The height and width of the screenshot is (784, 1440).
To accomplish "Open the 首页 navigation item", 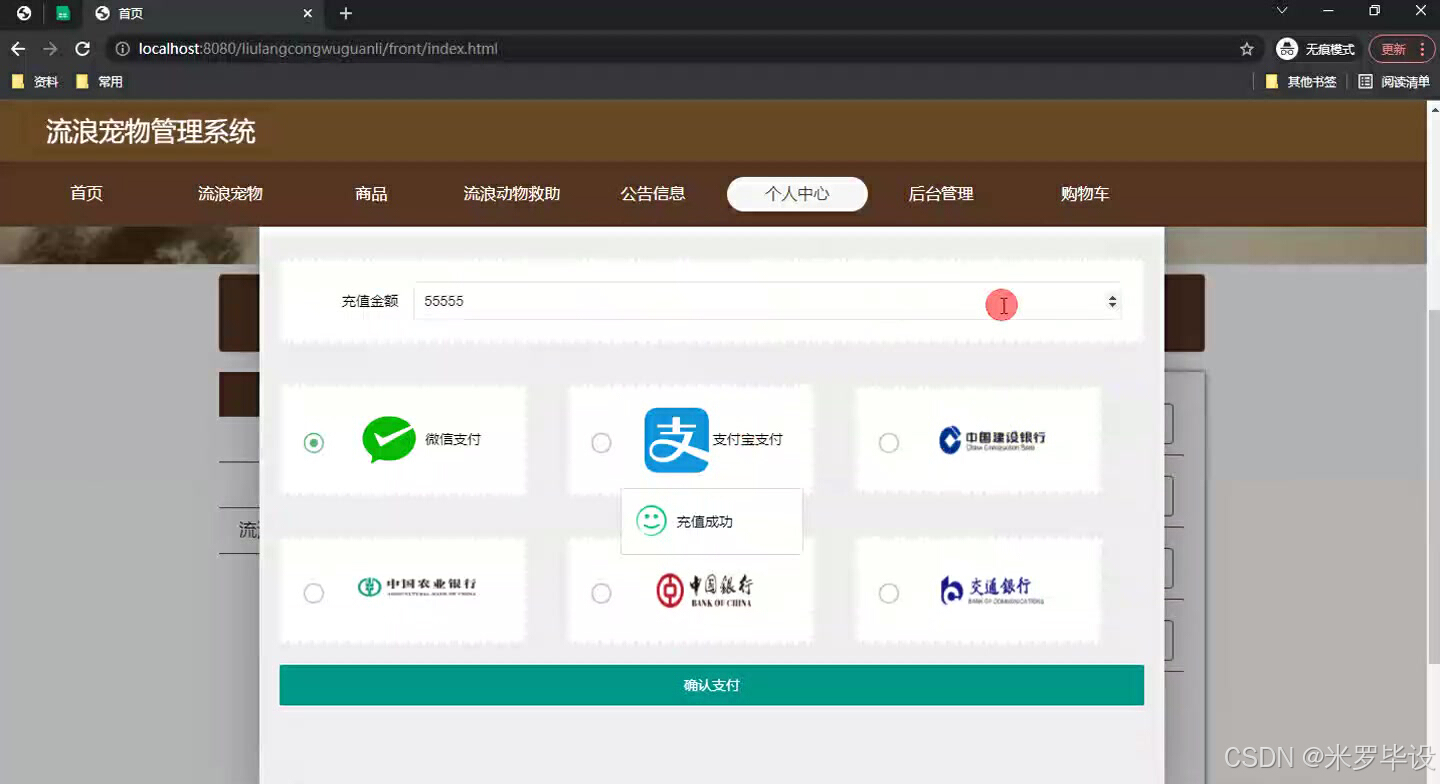I will (x=87, y=194).
